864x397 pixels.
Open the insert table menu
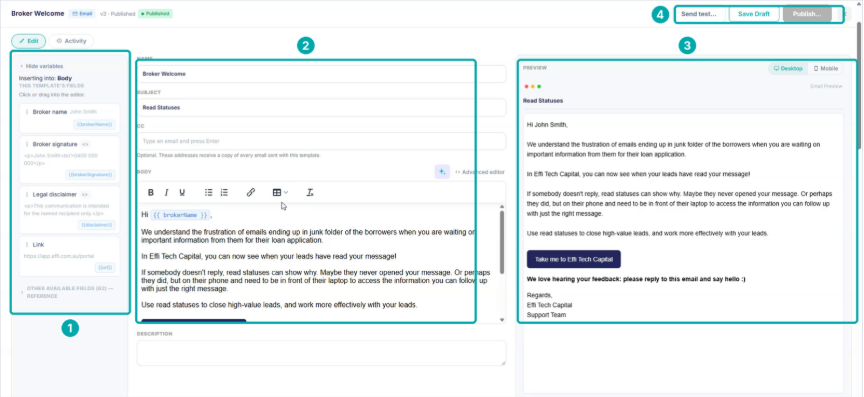280,192
